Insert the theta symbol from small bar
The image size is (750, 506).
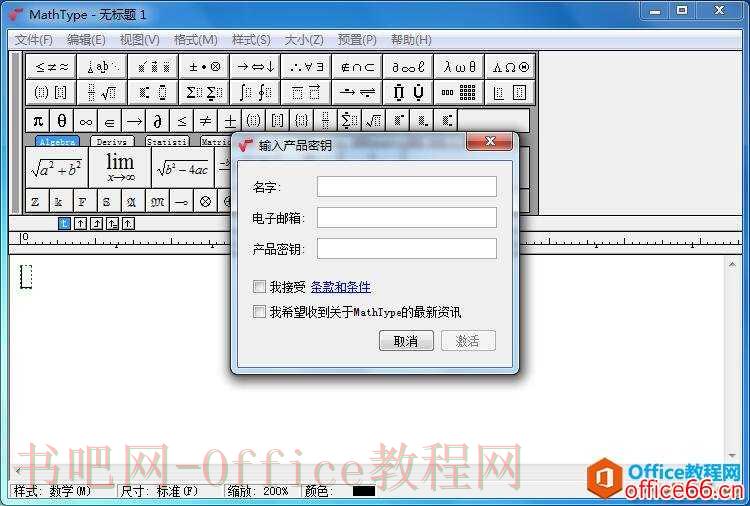tap(62, 121)
